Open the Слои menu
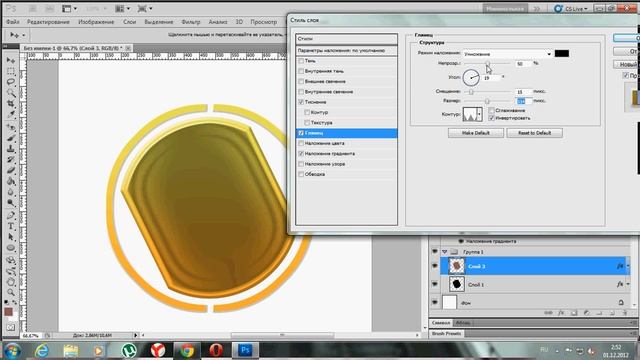This screenshot has height=360, width=640. 129,22
